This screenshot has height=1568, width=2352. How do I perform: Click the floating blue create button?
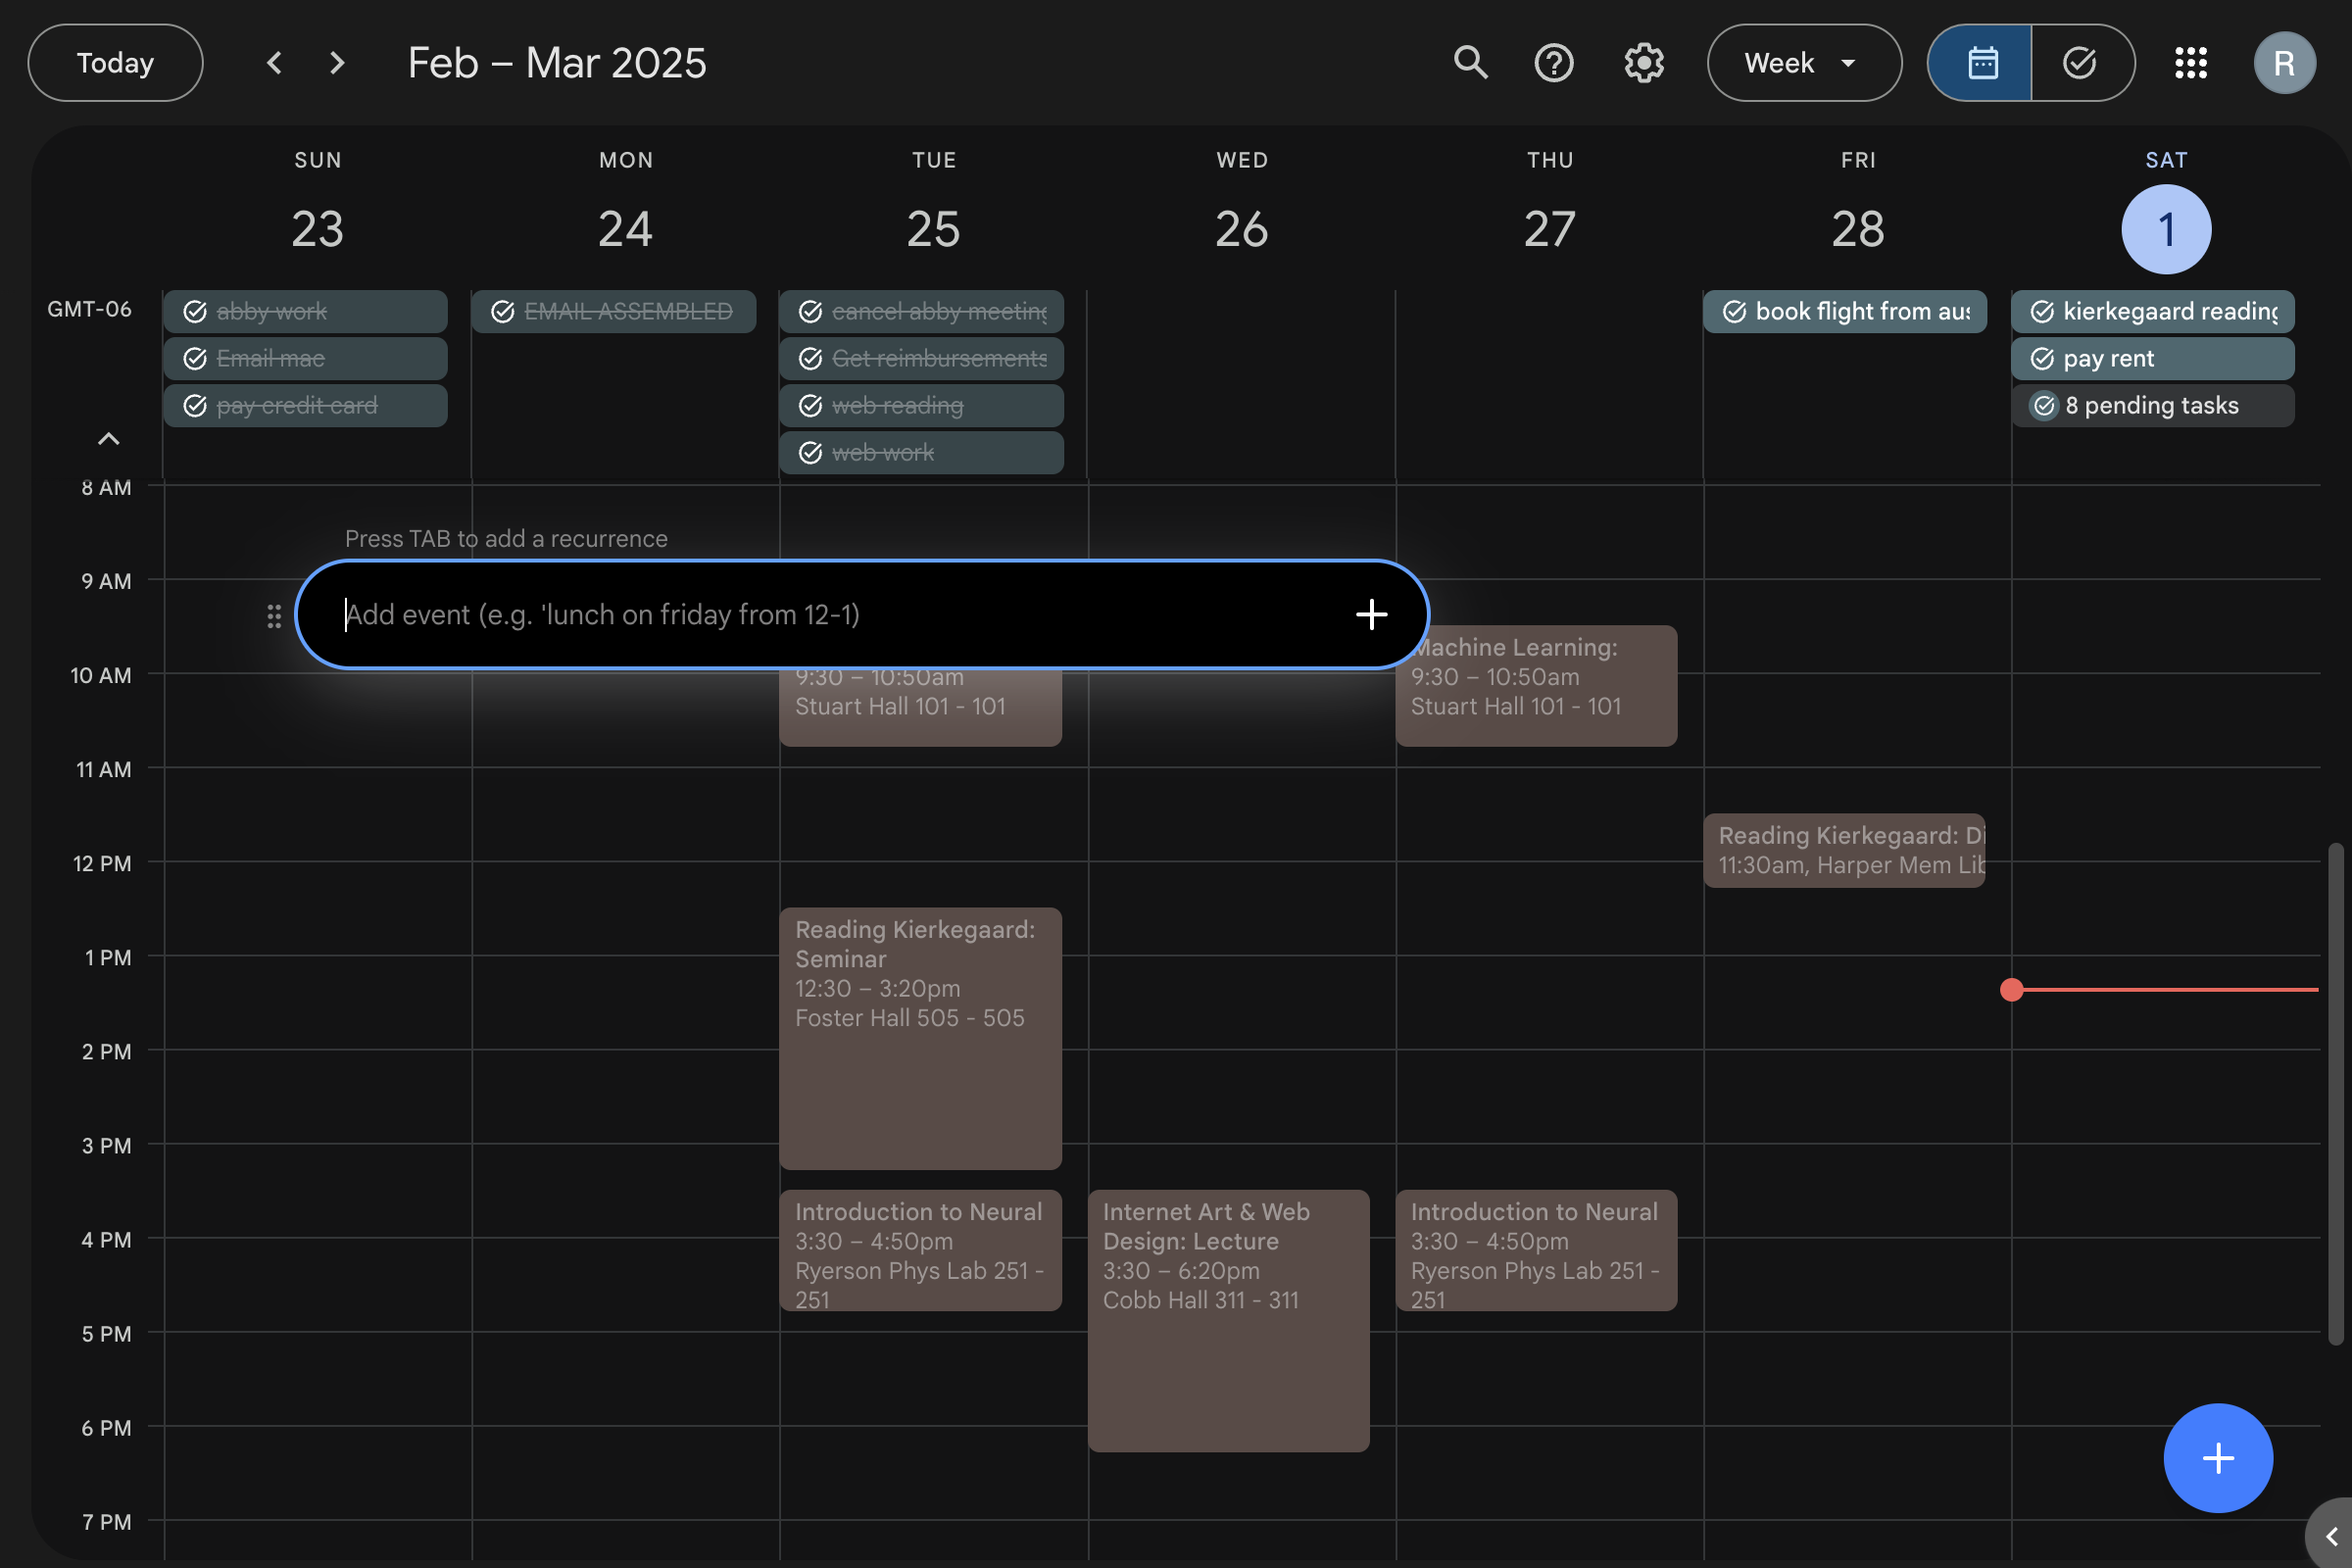(2217, 1457)
